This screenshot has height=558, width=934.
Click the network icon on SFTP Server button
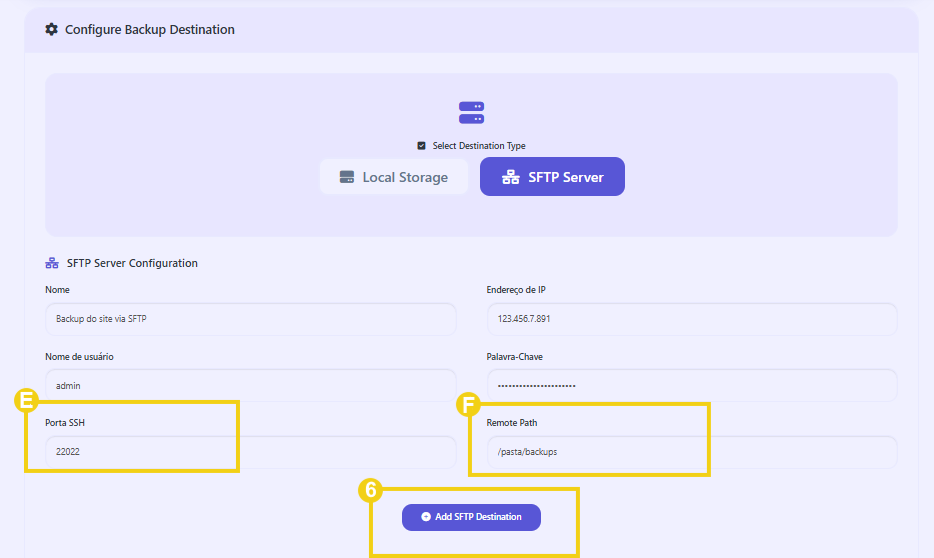tap(510, 177)
